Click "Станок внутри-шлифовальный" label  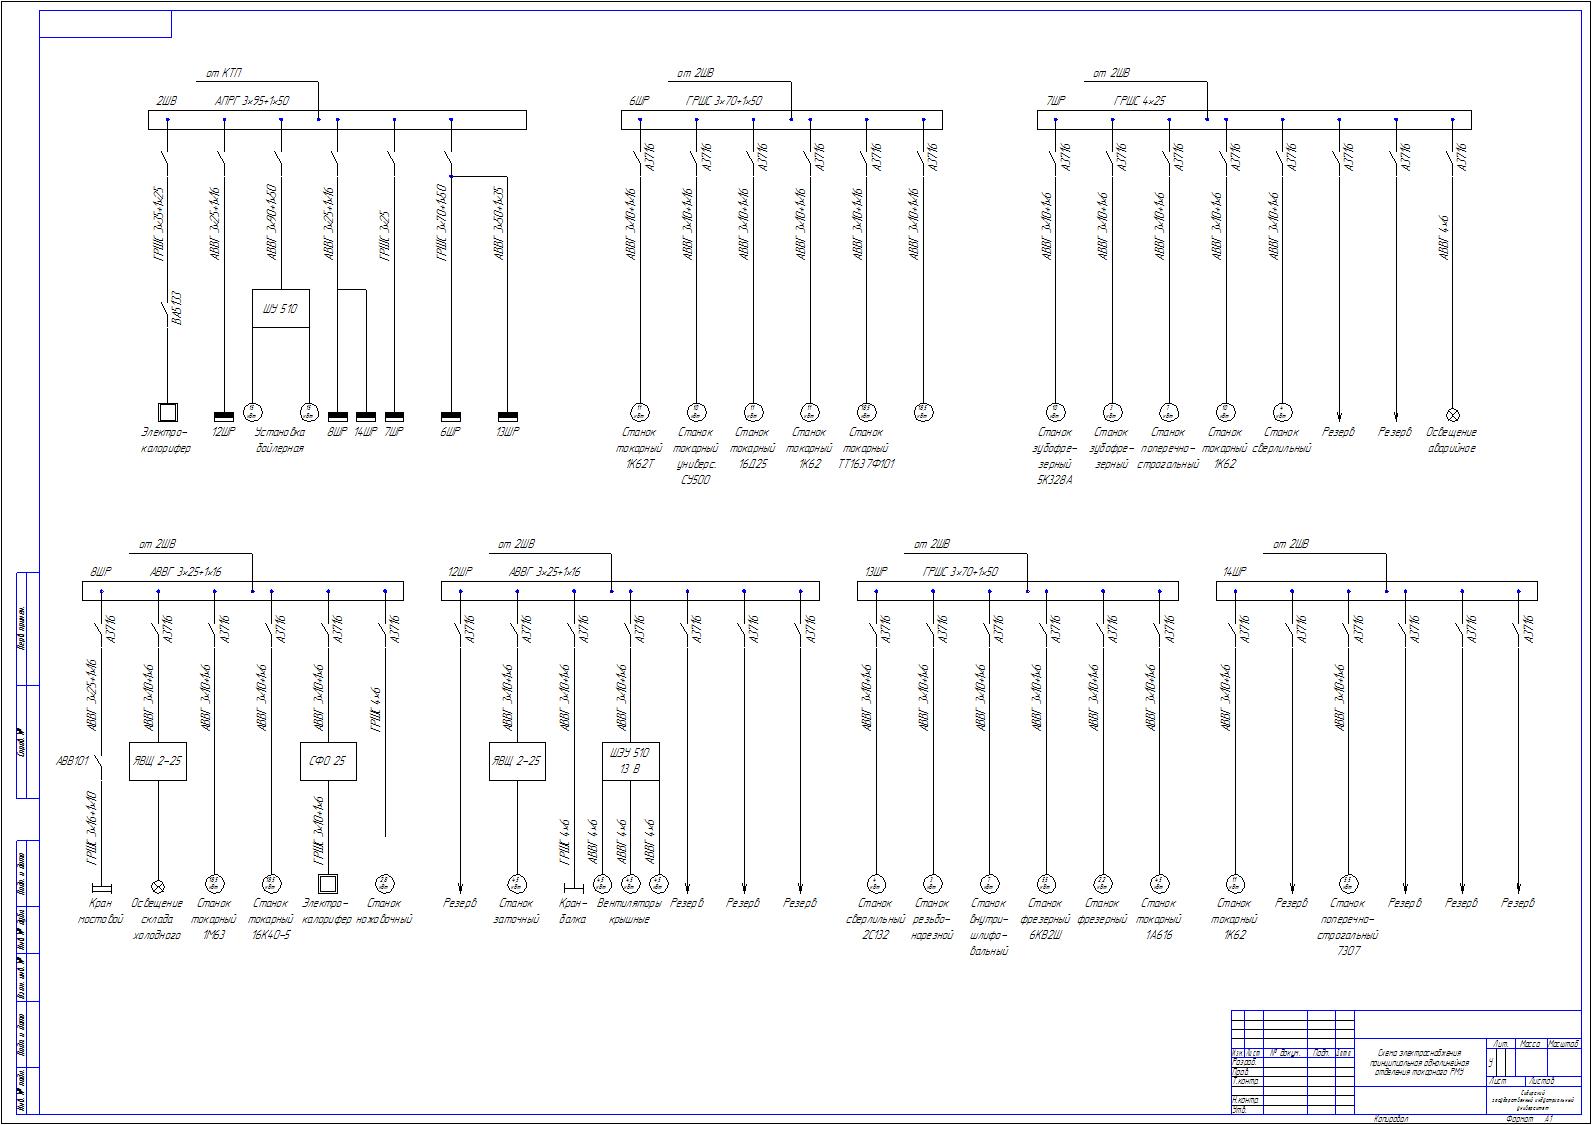[988, 927]
